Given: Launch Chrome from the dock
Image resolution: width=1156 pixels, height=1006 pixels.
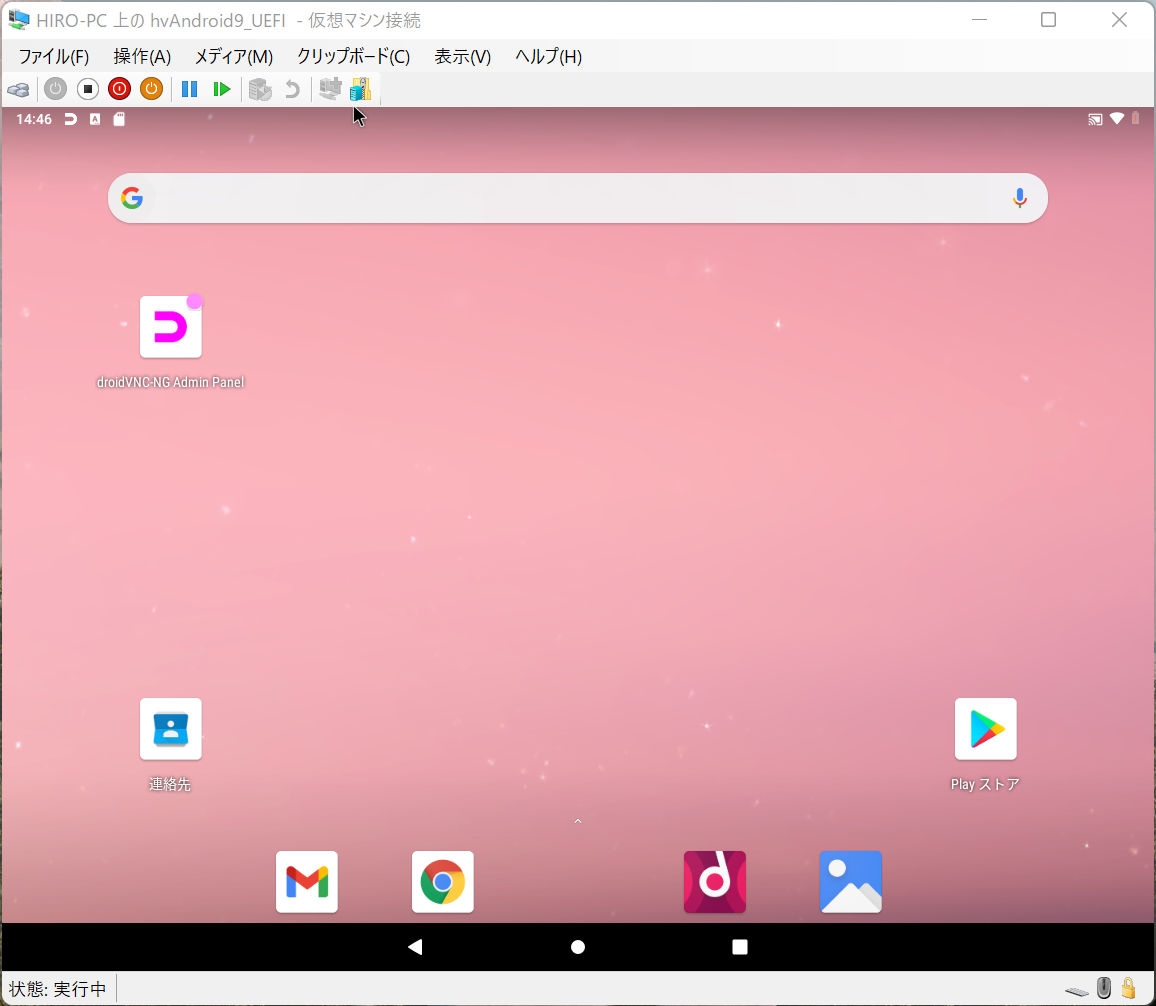Looking at the screenshot, I should click(x=442, y=882).
